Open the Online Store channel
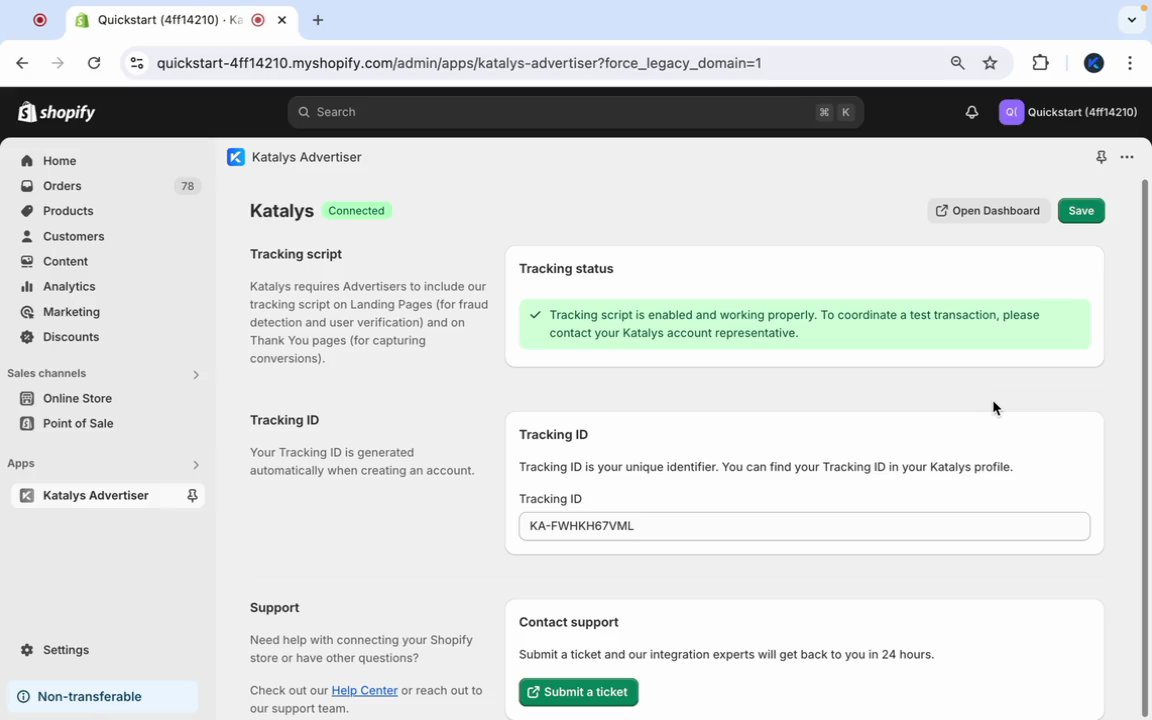Viewport: 1152px width, 720px height. click(x=77, y=398)
